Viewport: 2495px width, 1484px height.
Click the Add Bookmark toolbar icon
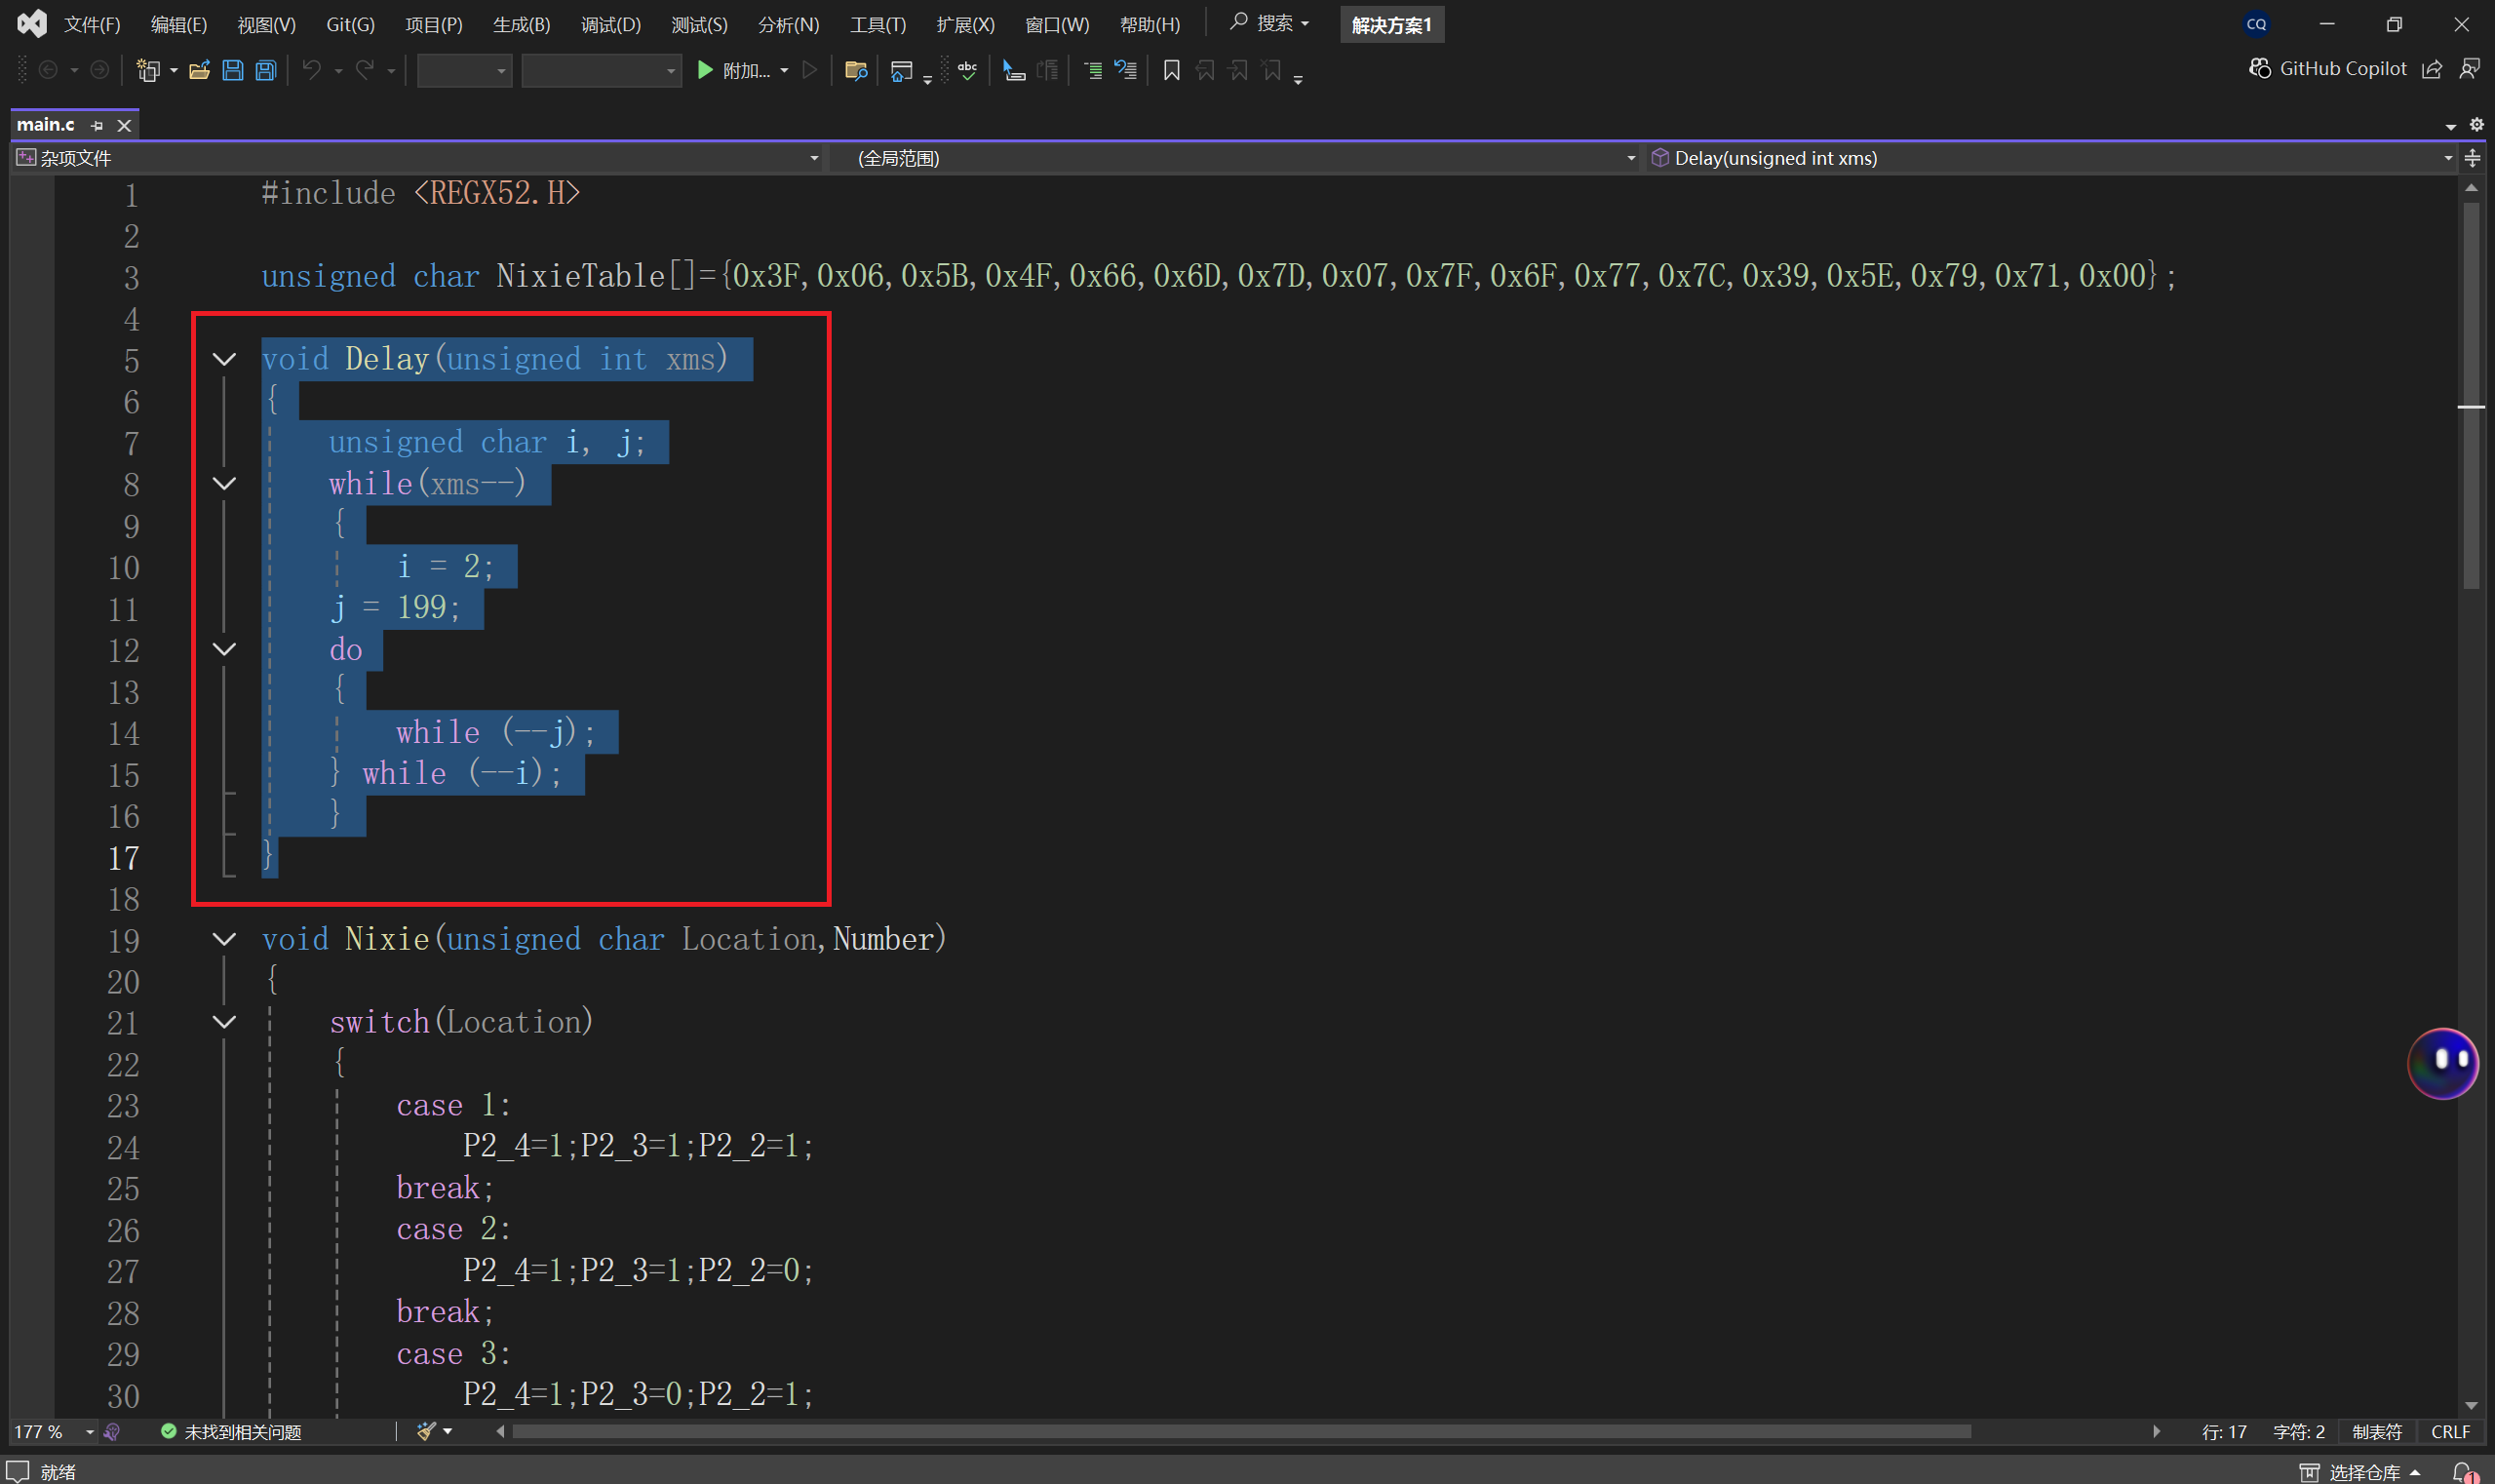pos(1171,70)
